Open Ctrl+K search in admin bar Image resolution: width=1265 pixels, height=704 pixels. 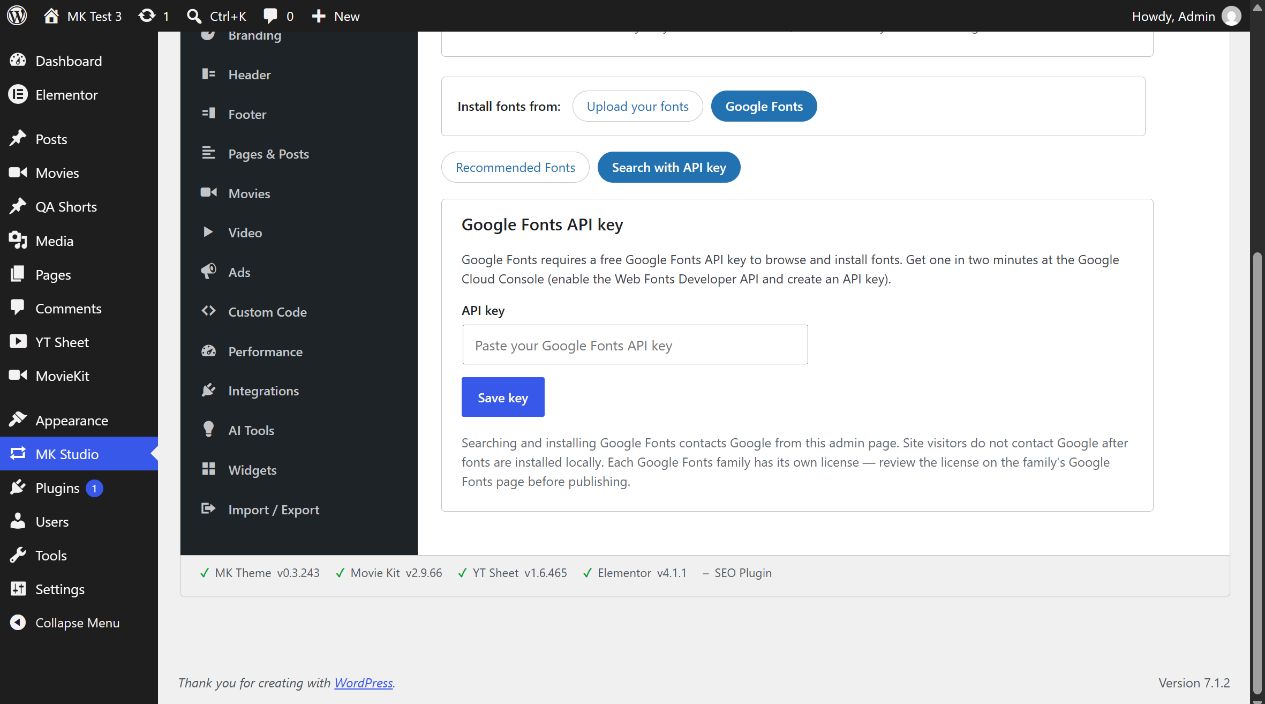point(216,16)
